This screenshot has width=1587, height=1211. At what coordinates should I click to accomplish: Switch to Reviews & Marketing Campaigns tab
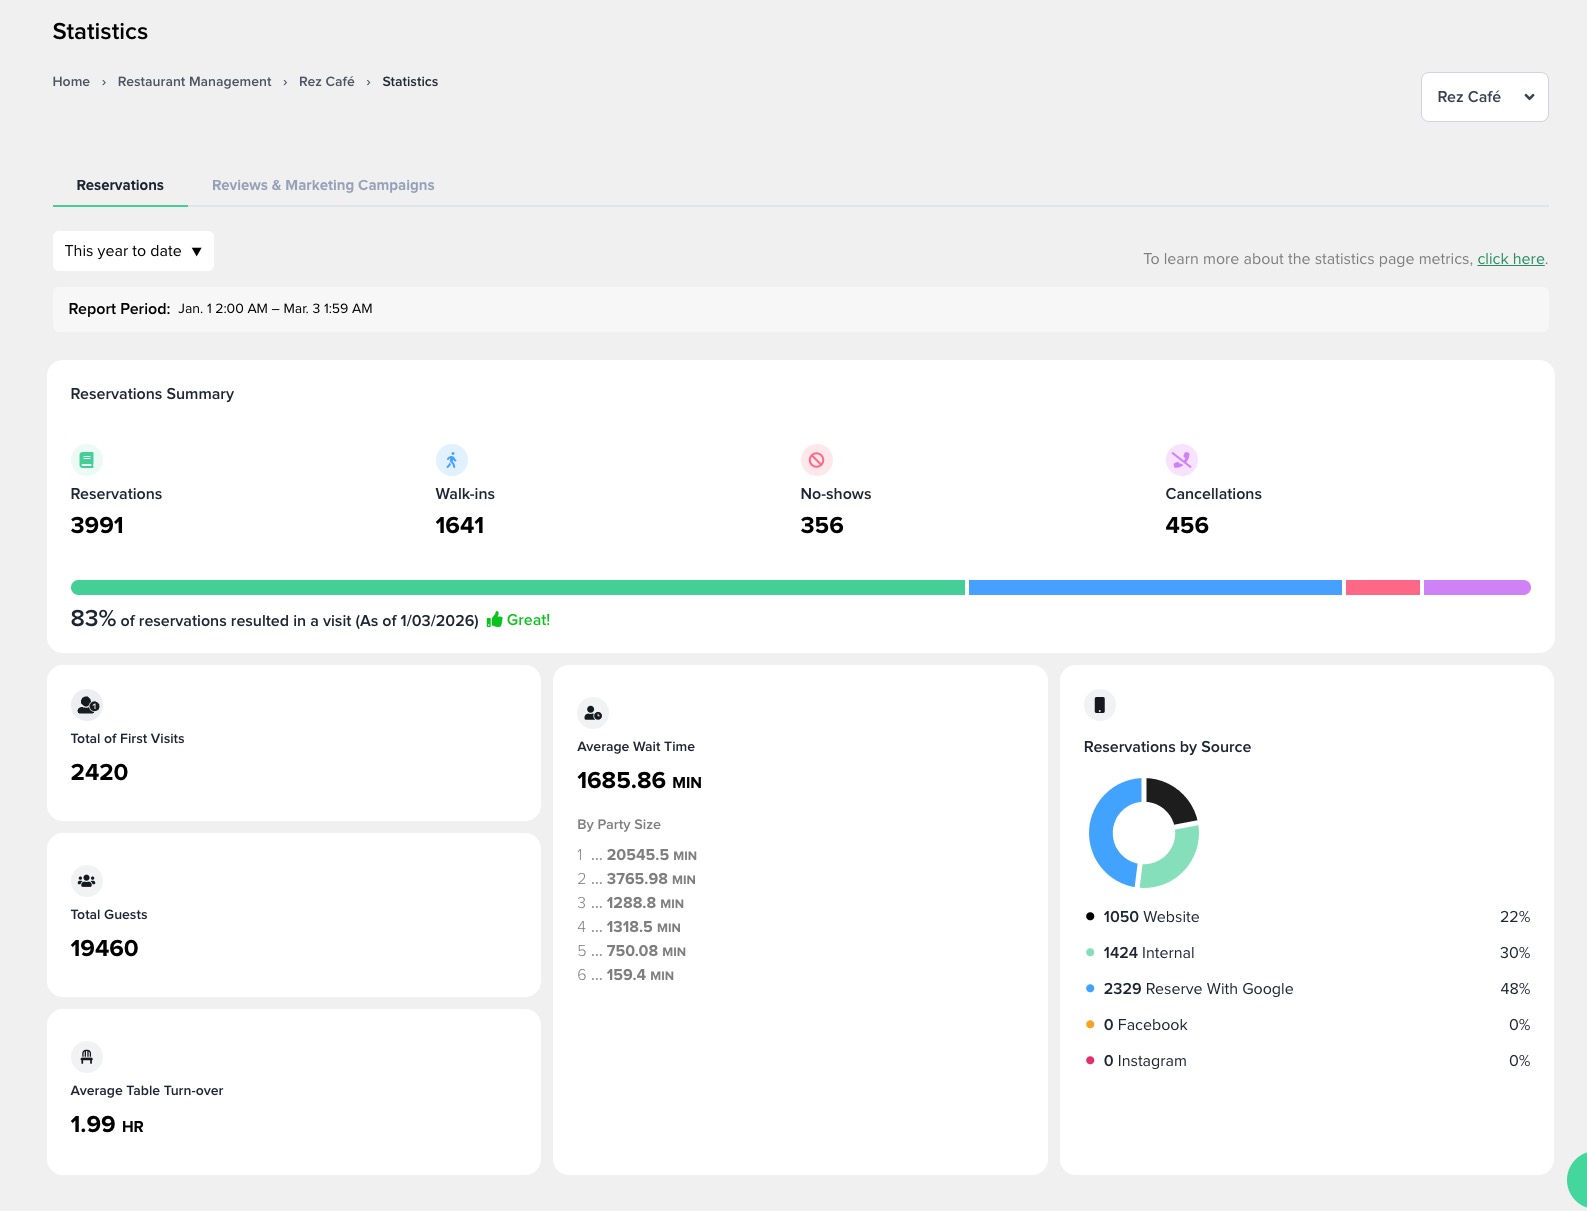click(x=323, y=185)
